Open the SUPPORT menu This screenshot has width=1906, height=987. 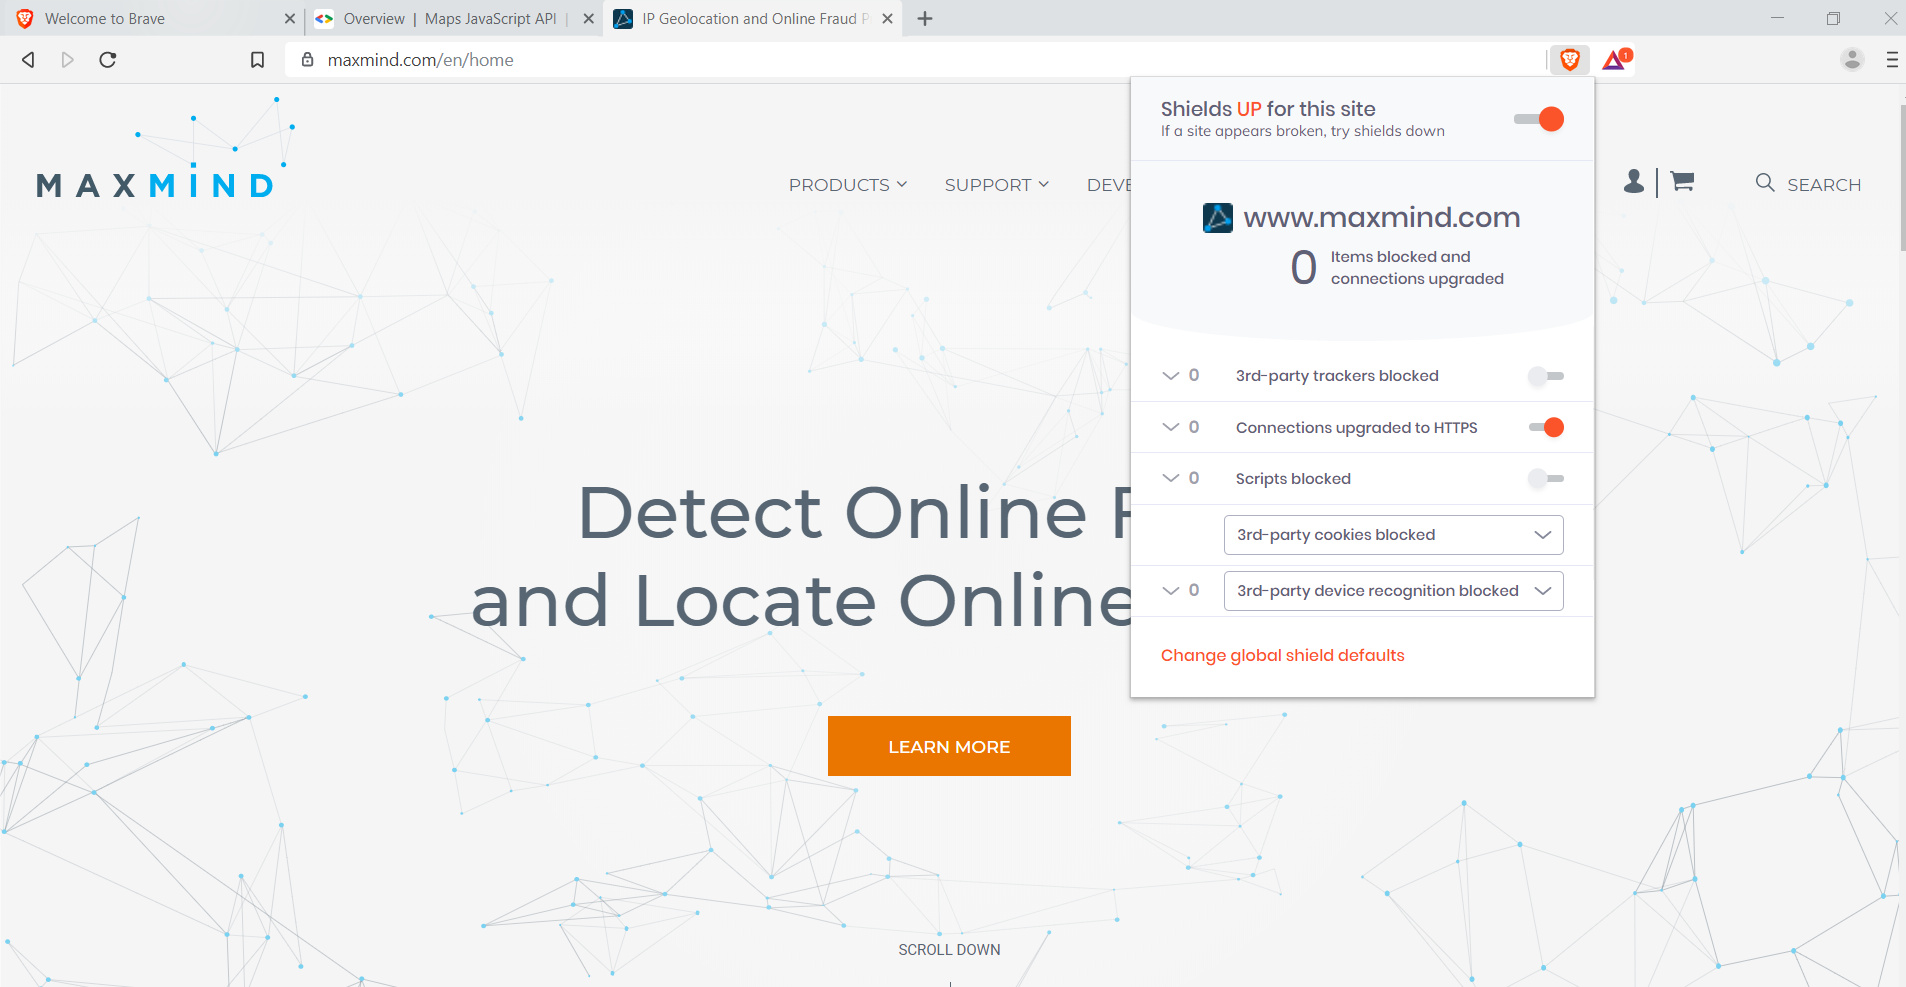pyautogui.click(x=997, y=185)
